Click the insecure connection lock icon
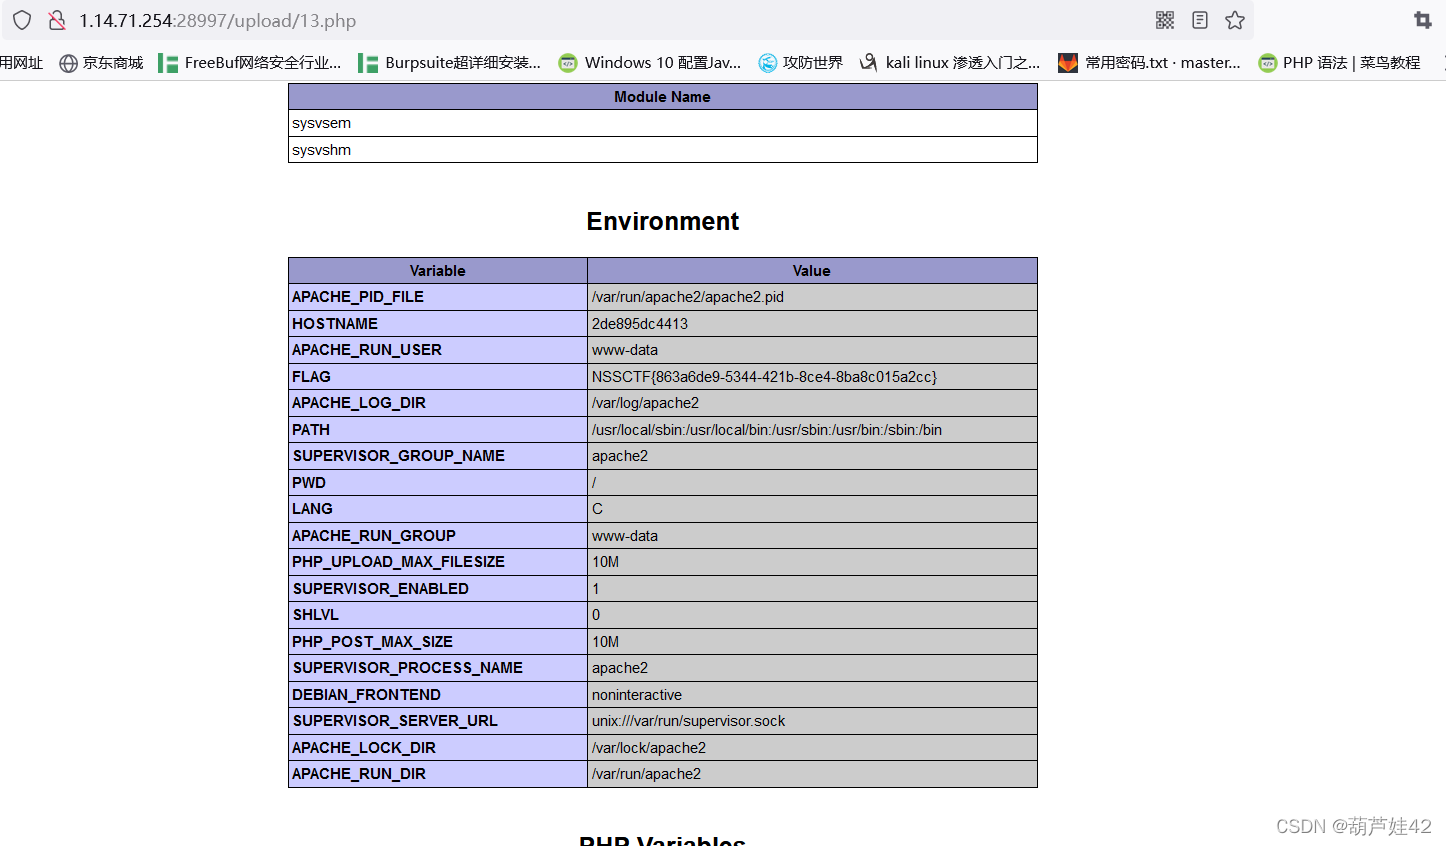This screenshot has height=846, width=1446. (57, 20)
